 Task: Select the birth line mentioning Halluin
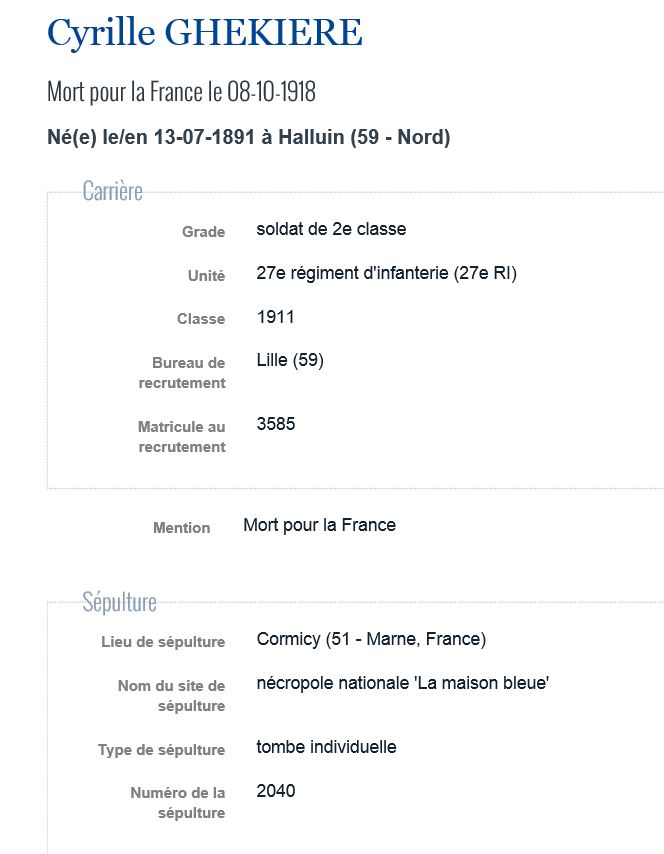248,138
